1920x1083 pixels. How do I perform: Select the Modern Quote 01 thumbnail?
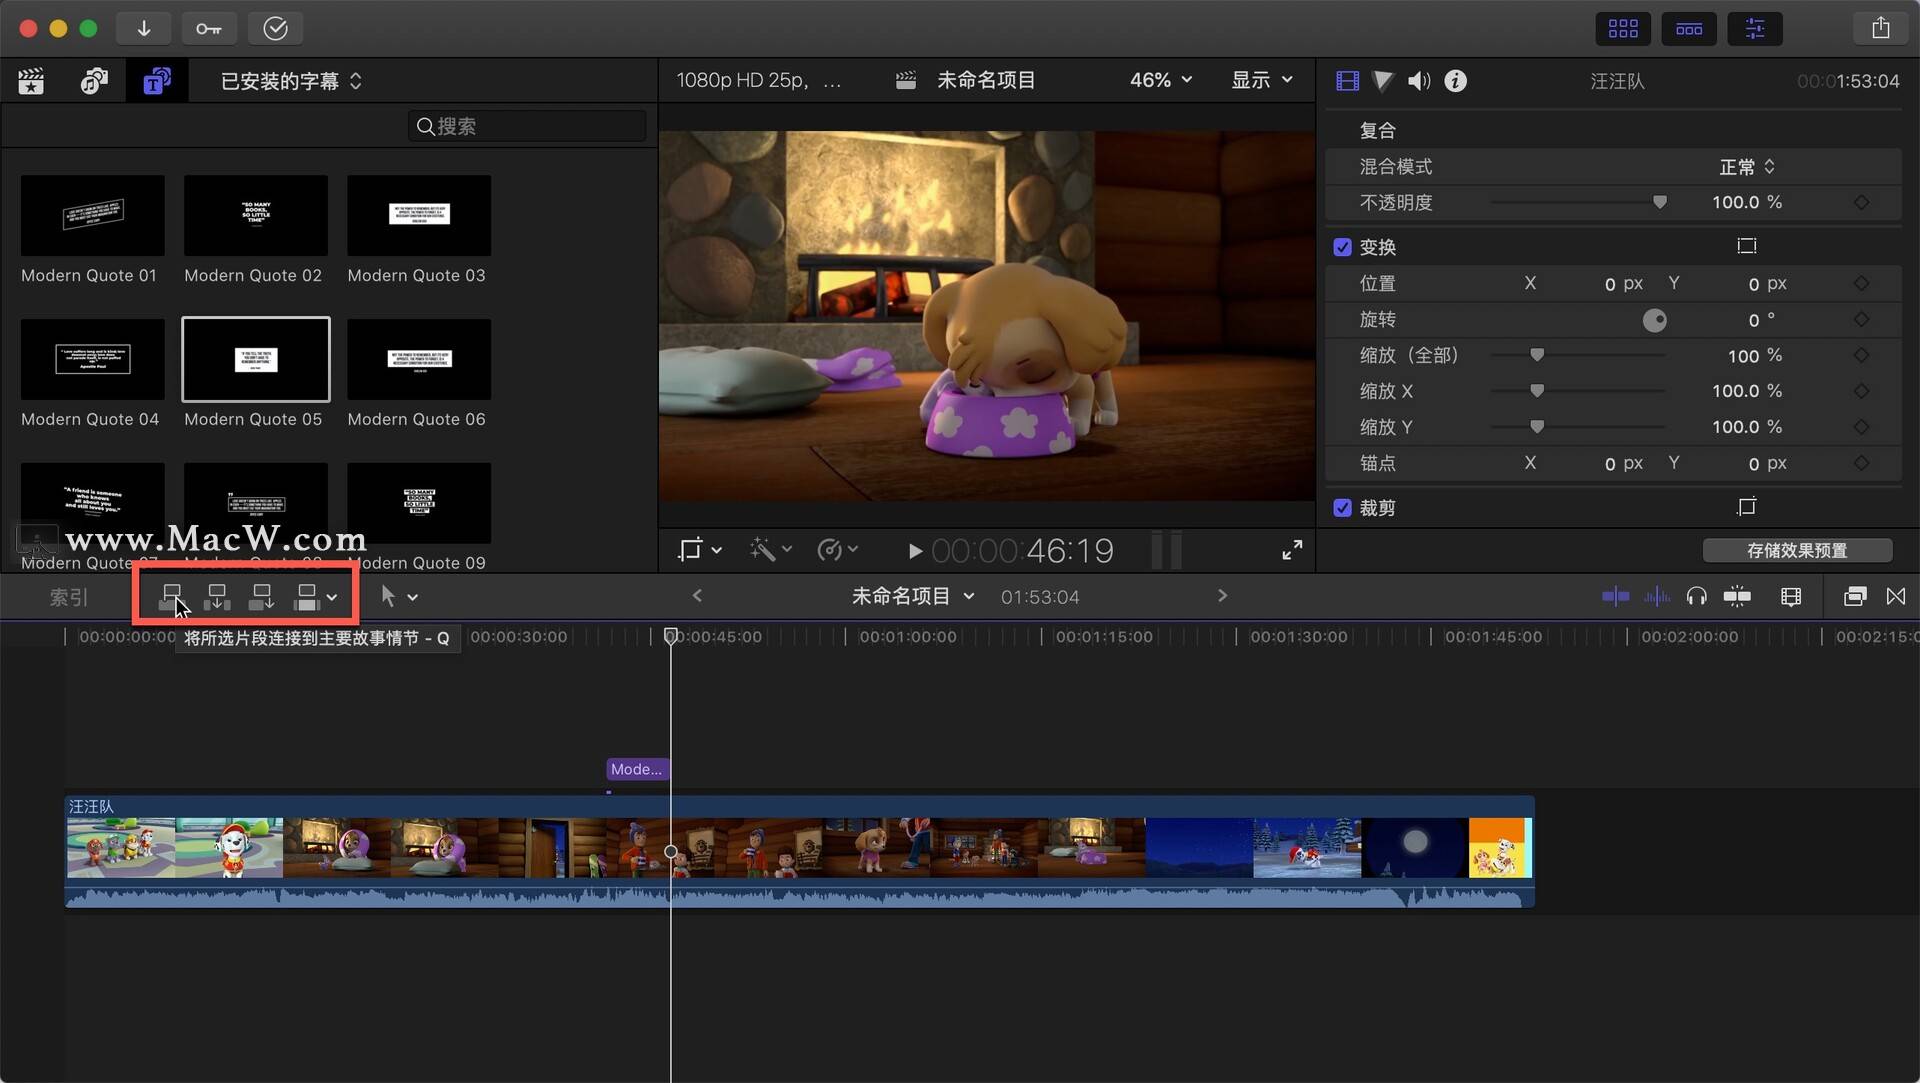click(x=92, y=215)
